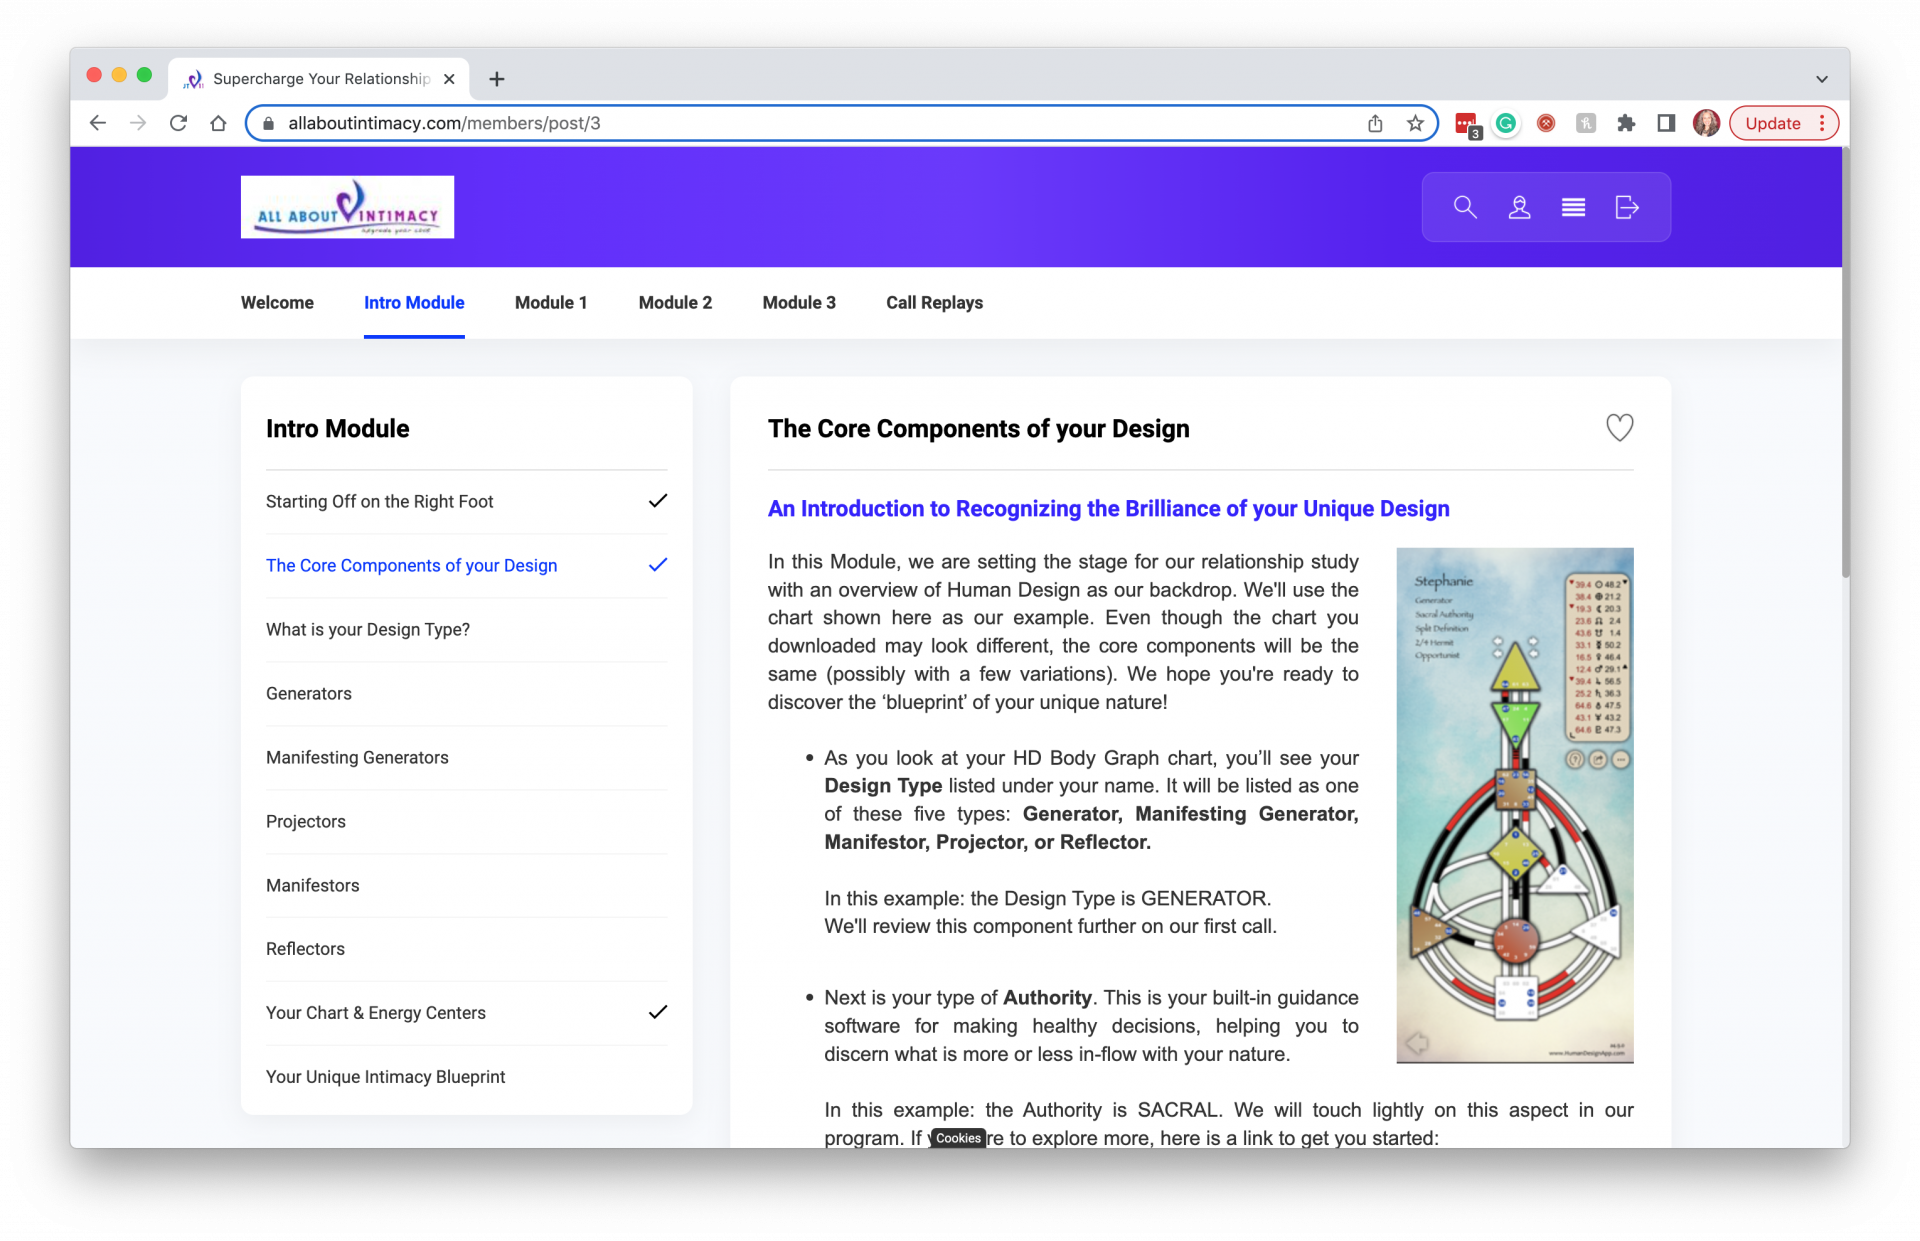Click the Stephanie body graph chart image

pyautogui.click(x=1514, y=805)
